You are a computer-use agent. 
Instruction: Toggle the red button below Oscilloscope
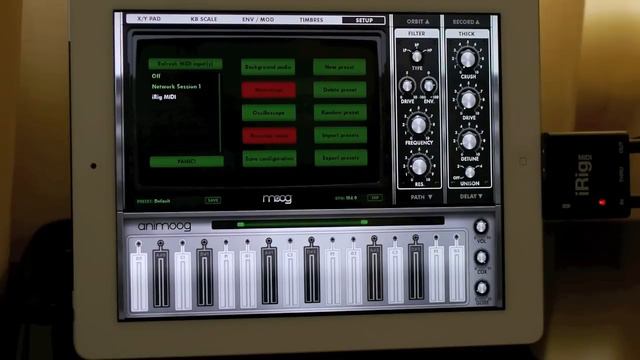click(x=269, y=136)
